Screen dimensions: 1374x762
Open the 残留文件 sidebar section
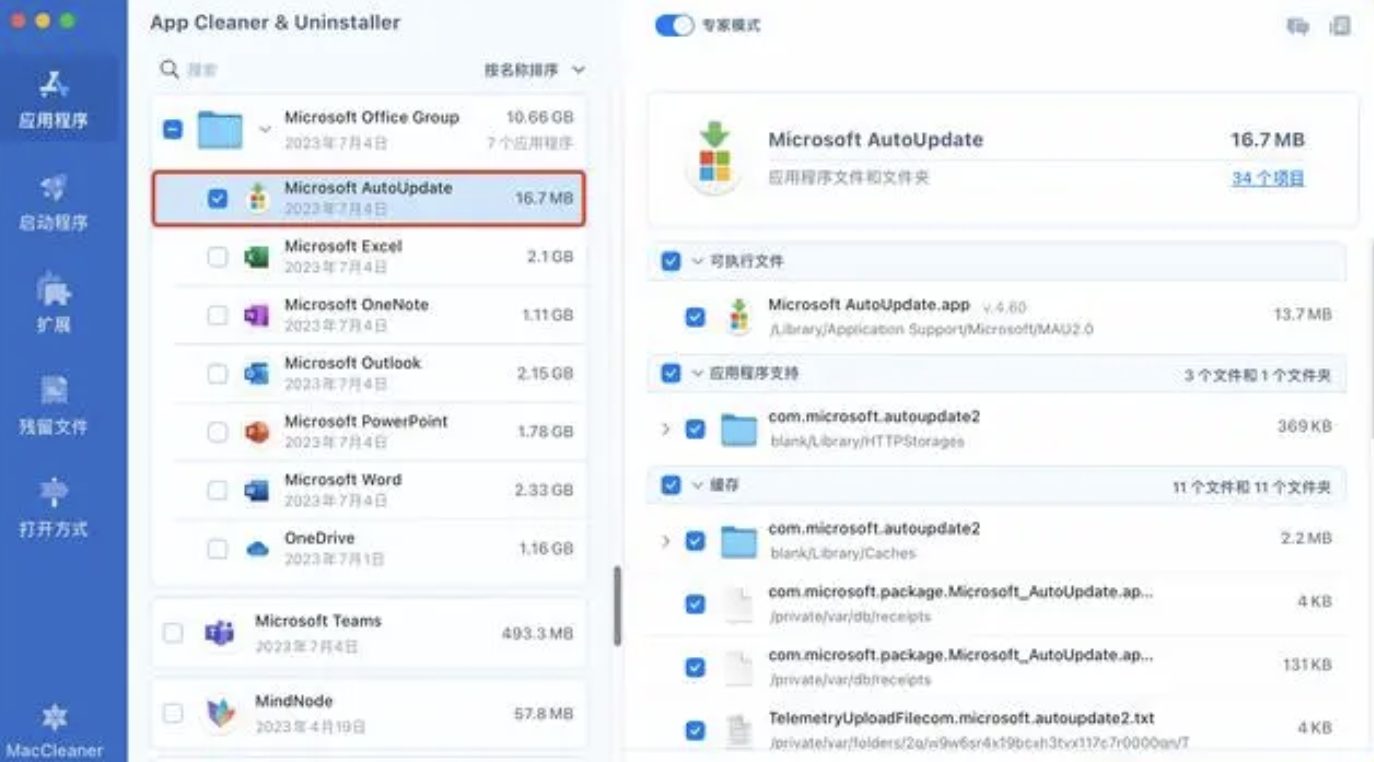click(x=54, y=407)
